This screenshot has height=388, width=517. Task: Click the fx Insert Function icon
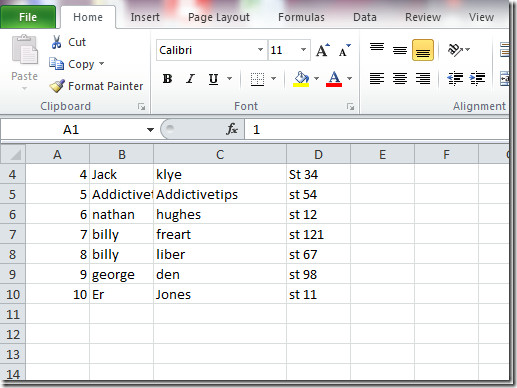pyautogui.click(x=232, y=129)
